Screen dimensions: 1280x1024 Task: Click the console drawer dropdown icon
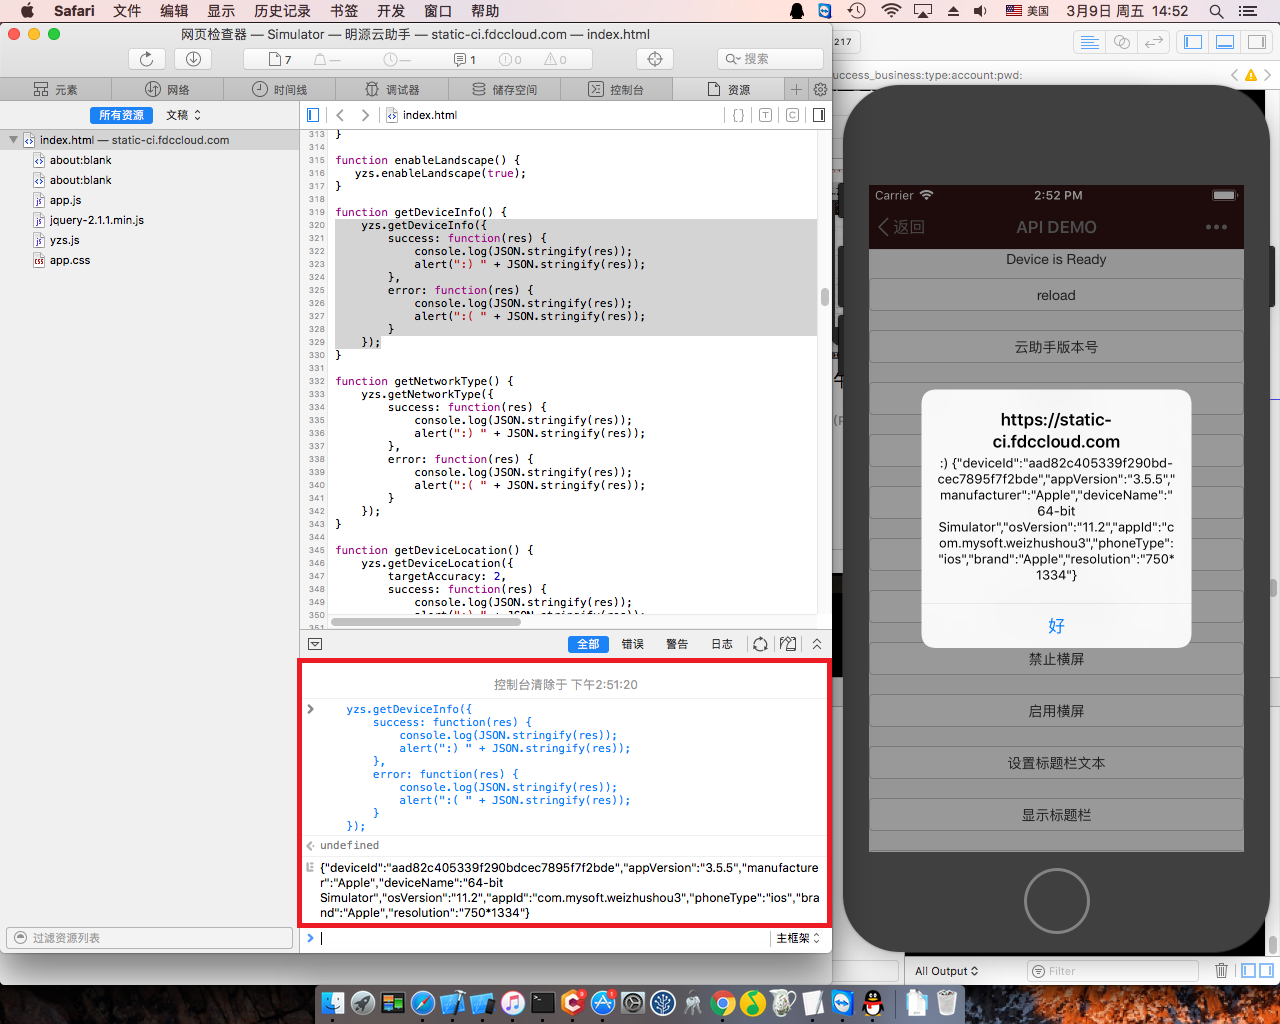click(x=315, y=644)
